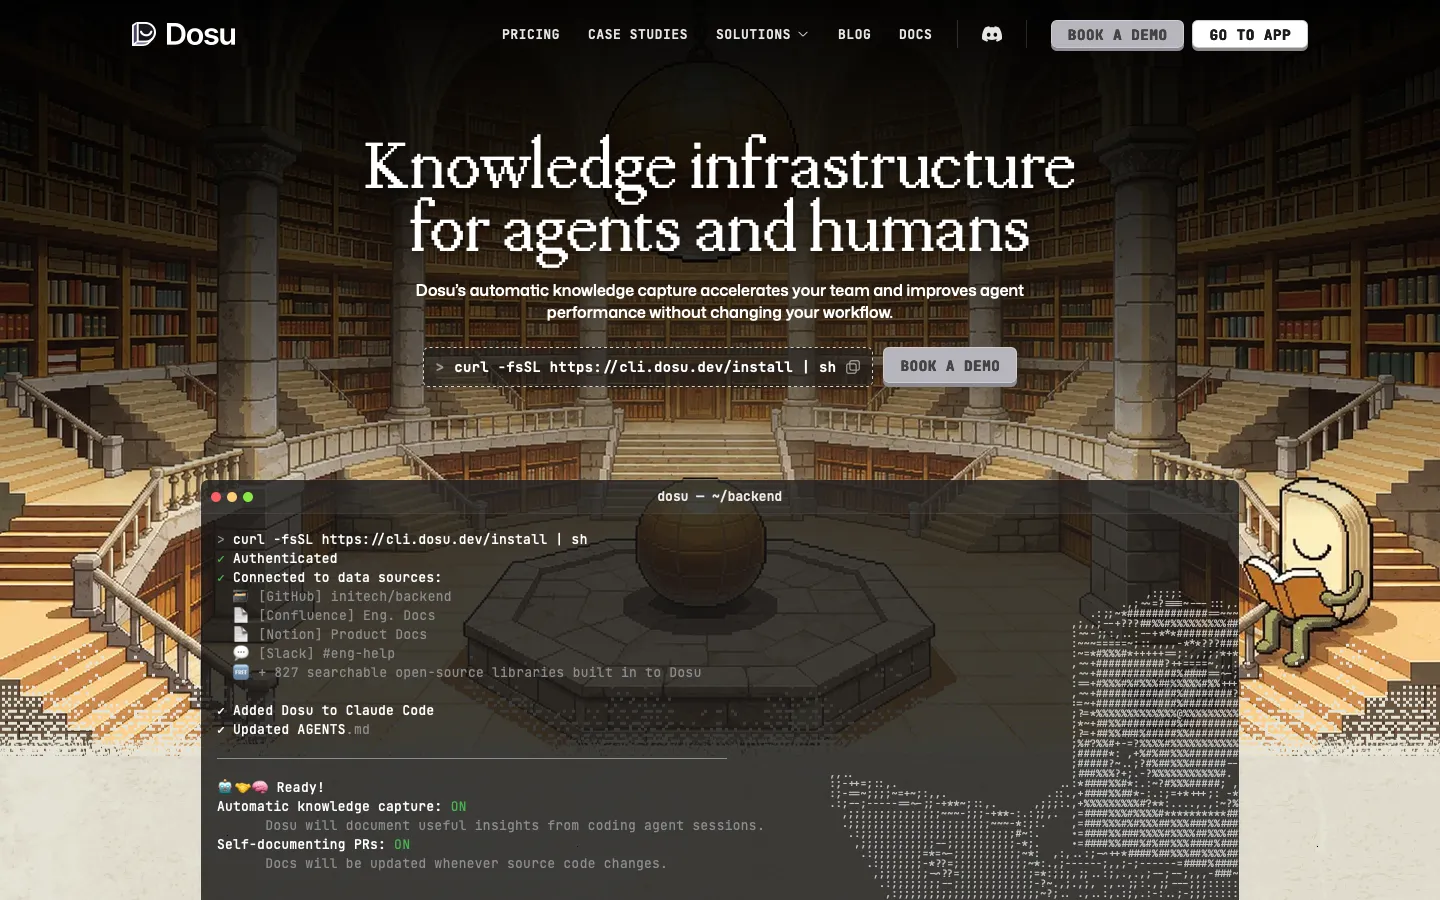Click the subtitle about Dosu's automatic knowledge capture
This screenshot has width=1440, height=900.
pos(720,301)
